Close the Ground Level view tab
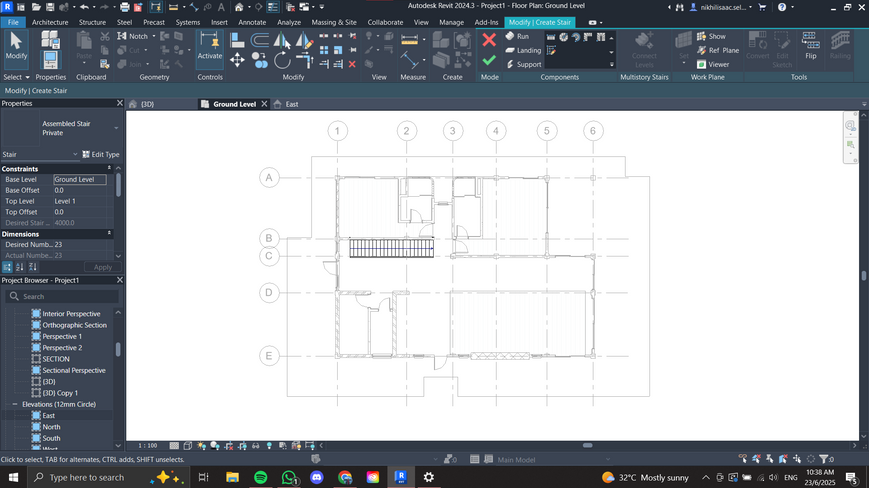 [264, 104]
